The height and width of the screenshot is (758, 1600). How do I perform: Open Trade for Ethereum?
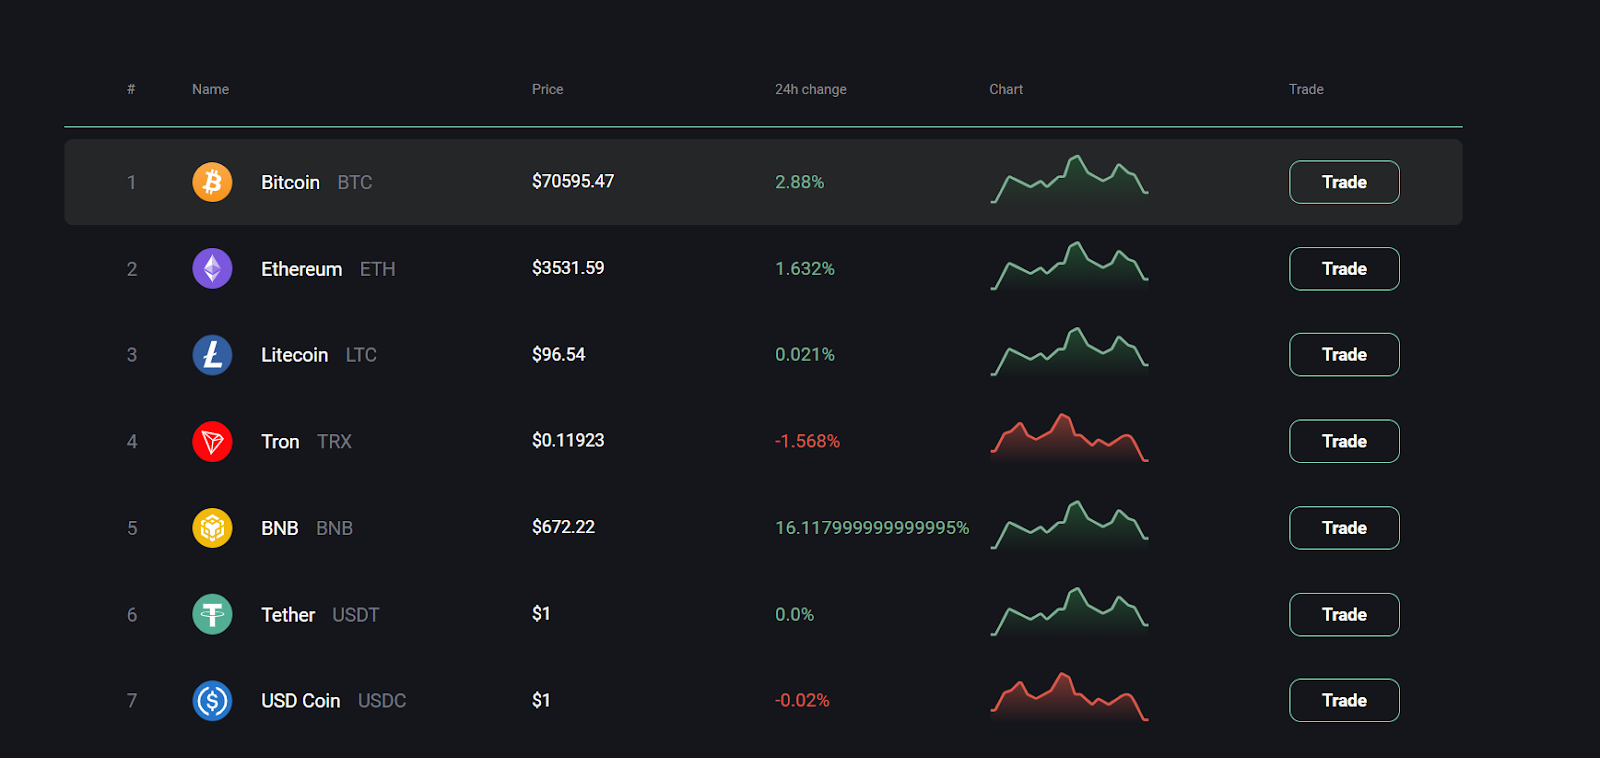(1344, 269)
